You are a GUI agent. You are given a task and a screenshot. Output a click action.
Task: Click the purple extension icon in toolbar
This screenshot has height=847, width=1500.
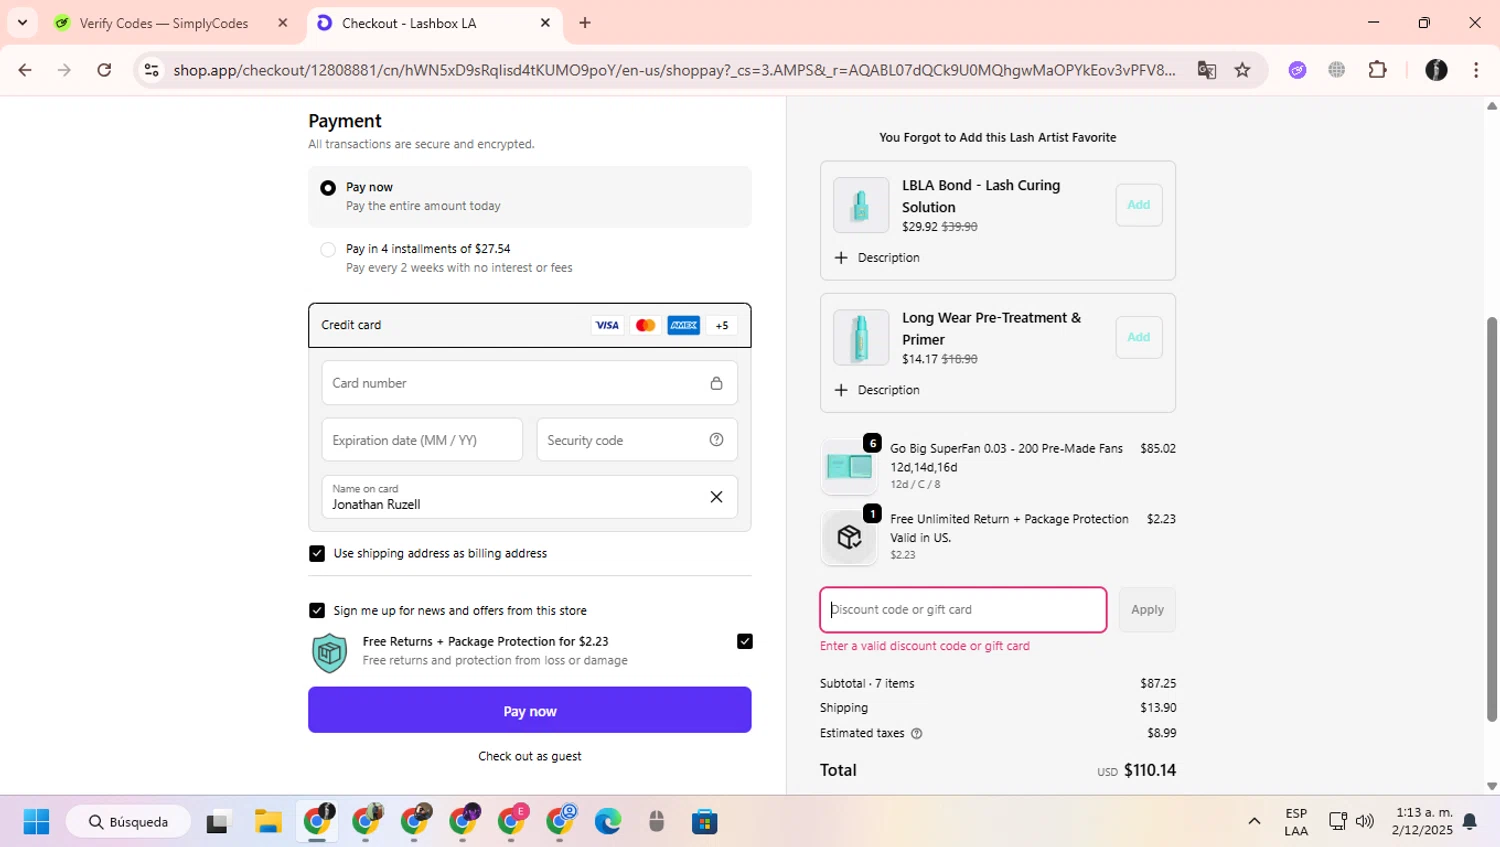pyautogui.click(x=1297, y=70)
